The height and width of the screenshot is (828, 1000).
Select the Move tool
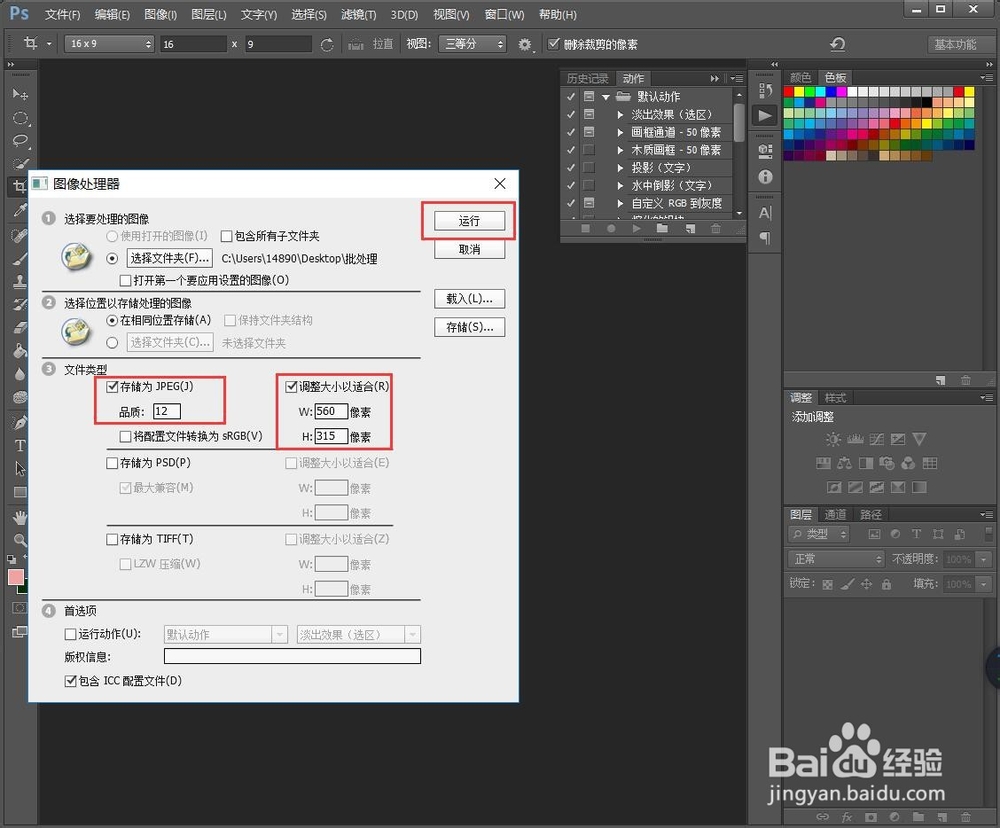tap(20, 94)
